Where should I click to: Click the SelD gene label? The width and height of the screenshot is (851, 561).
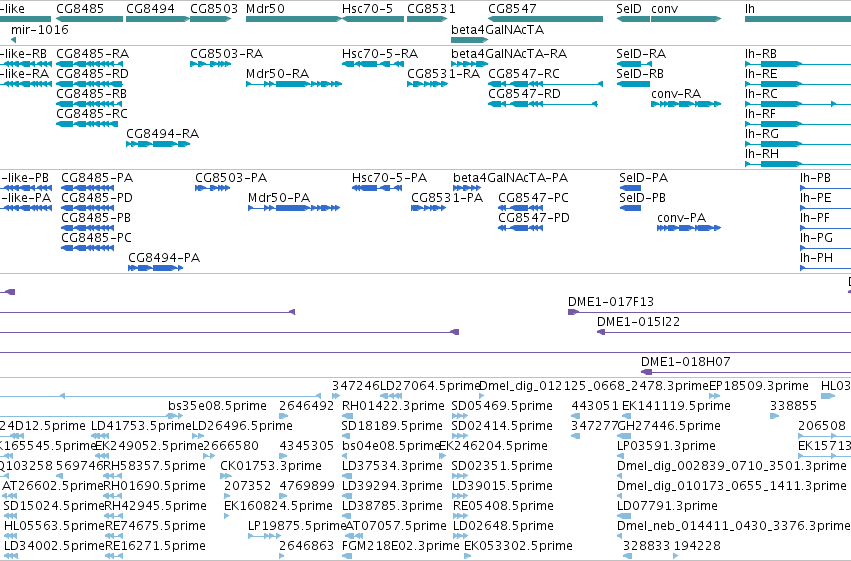coord(629,9)
